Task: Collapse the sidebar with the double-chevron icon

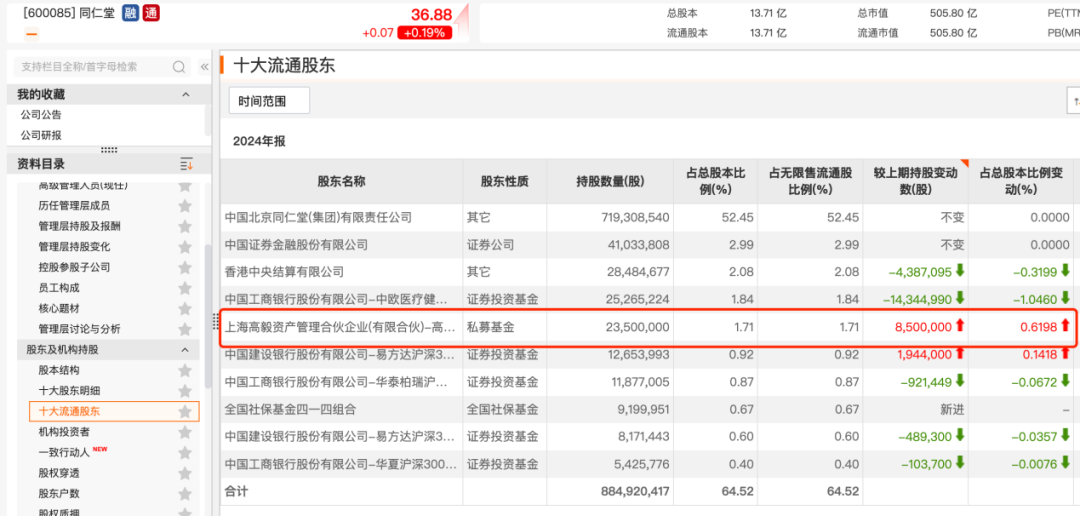Action: [204, 67]
